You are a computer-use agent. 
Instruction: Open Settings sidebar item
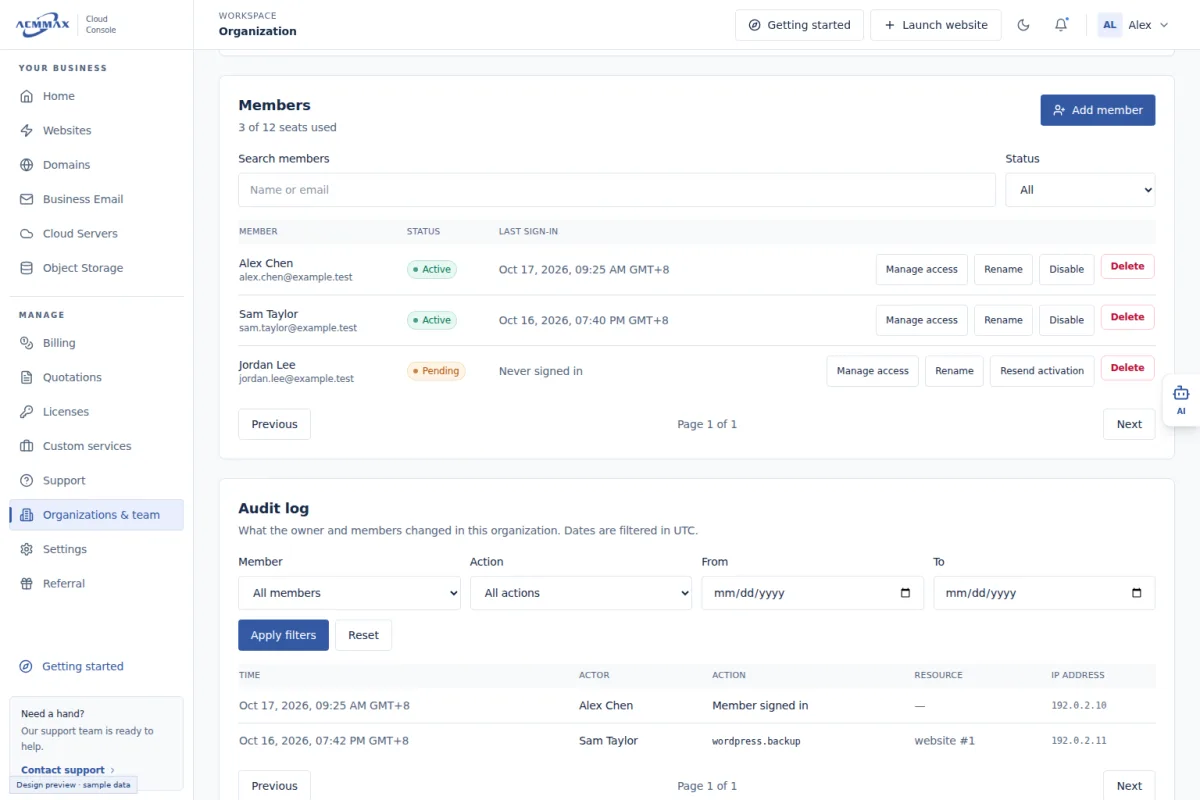point(96,549)
